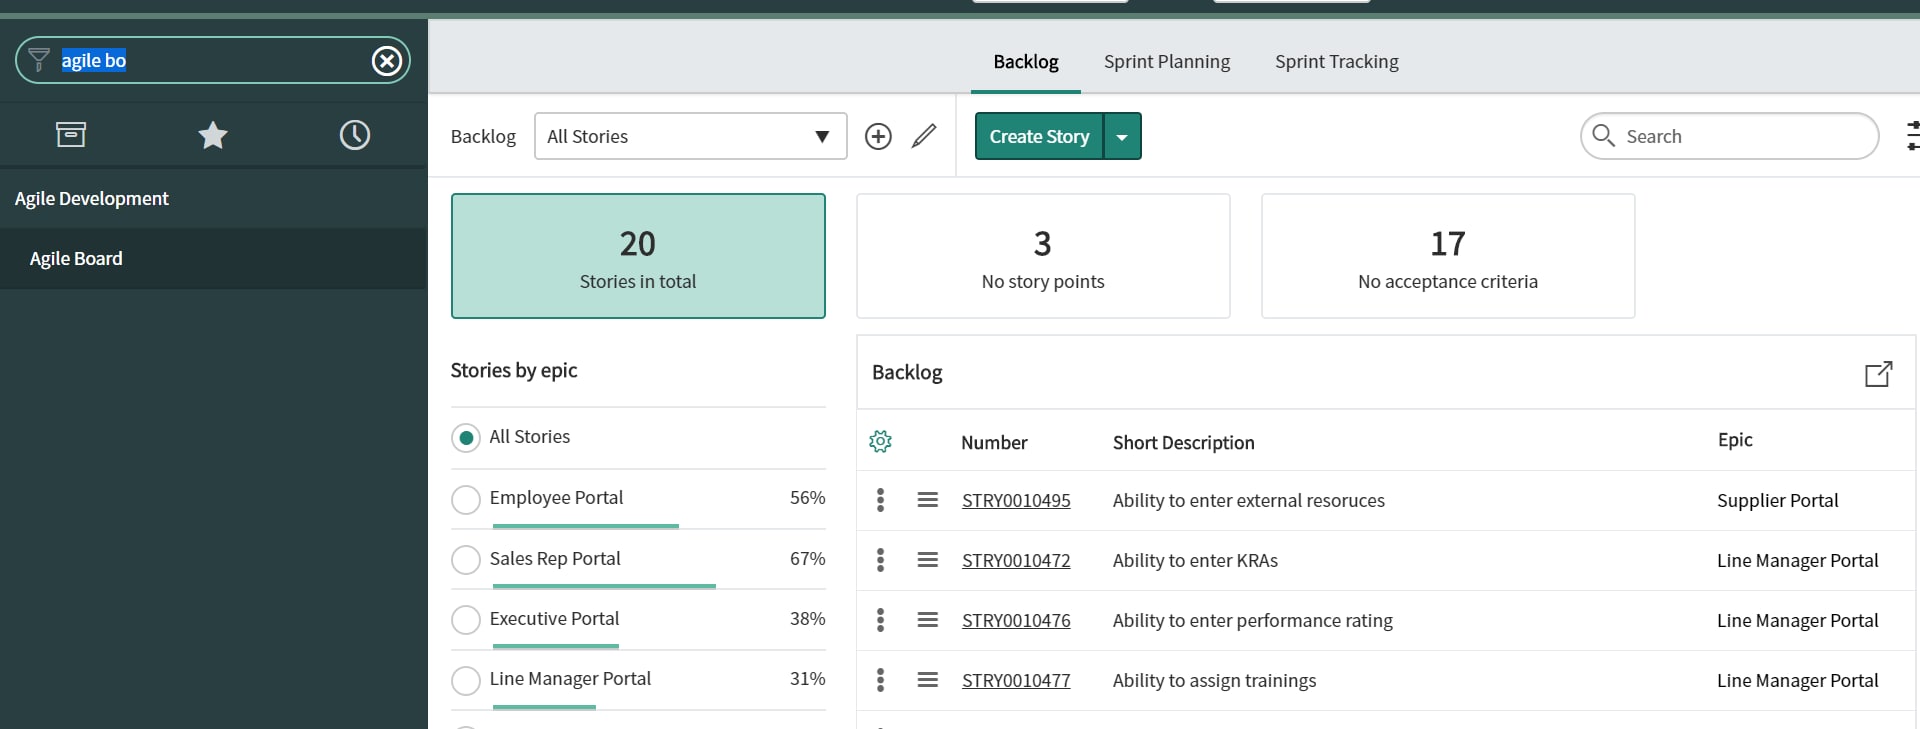Add a new backlog with plus icon
Image resolution: width=1920 pixels, height=729 pixels.
[x=878, y=136]
